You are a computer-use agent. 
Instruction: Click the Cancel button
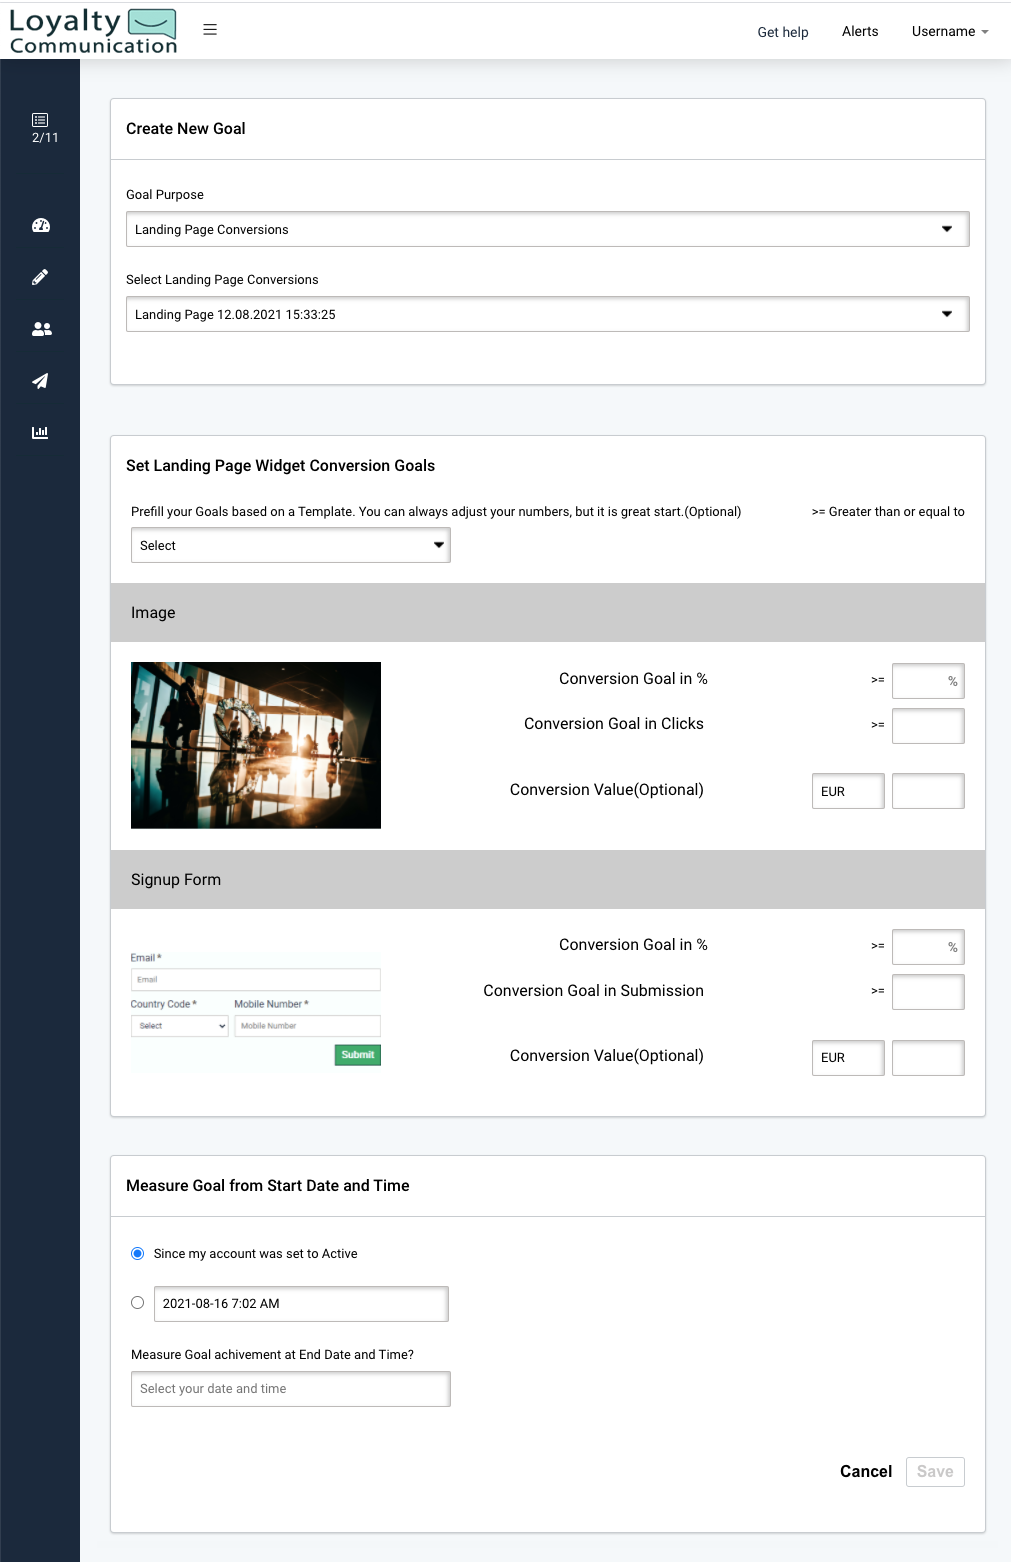[x=865, y=1471]
